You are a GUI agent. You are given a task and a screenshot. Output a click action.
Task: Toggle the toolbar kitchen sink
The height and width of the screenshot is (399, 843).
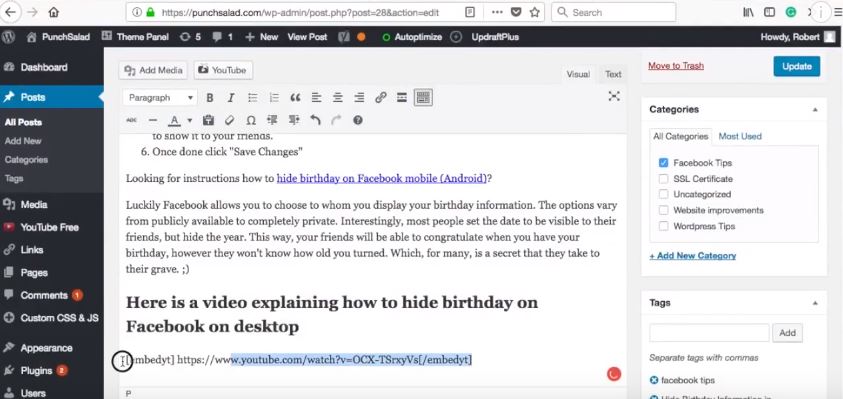[x=423, y=98]
